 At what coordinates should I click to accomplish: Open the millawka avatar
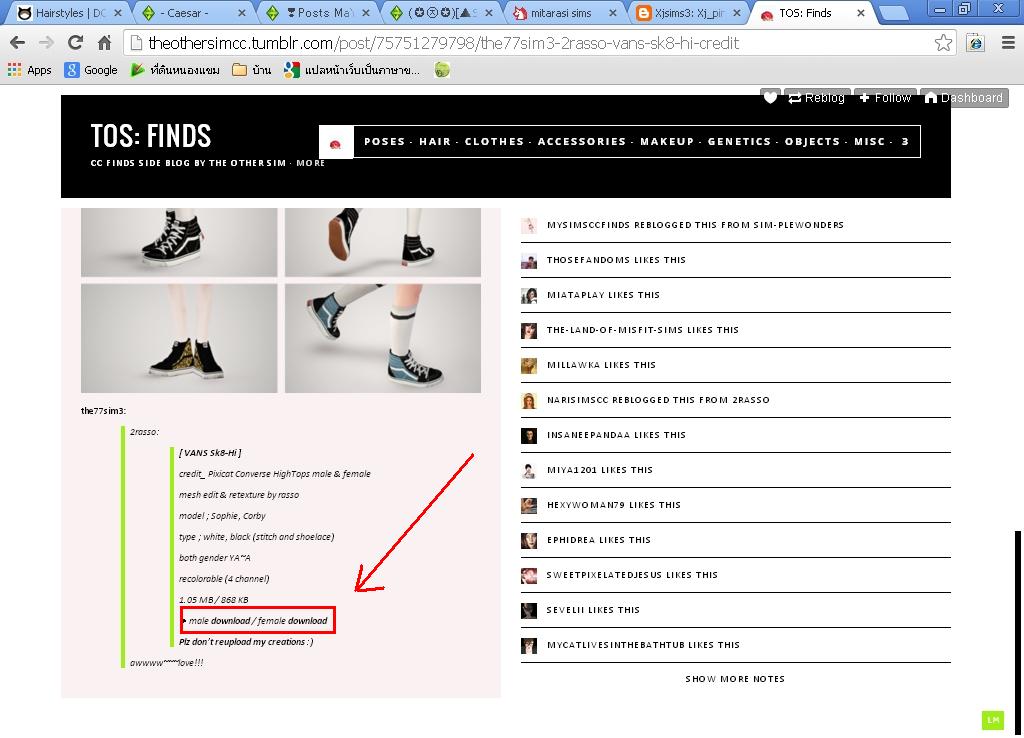tap(529, 365)
